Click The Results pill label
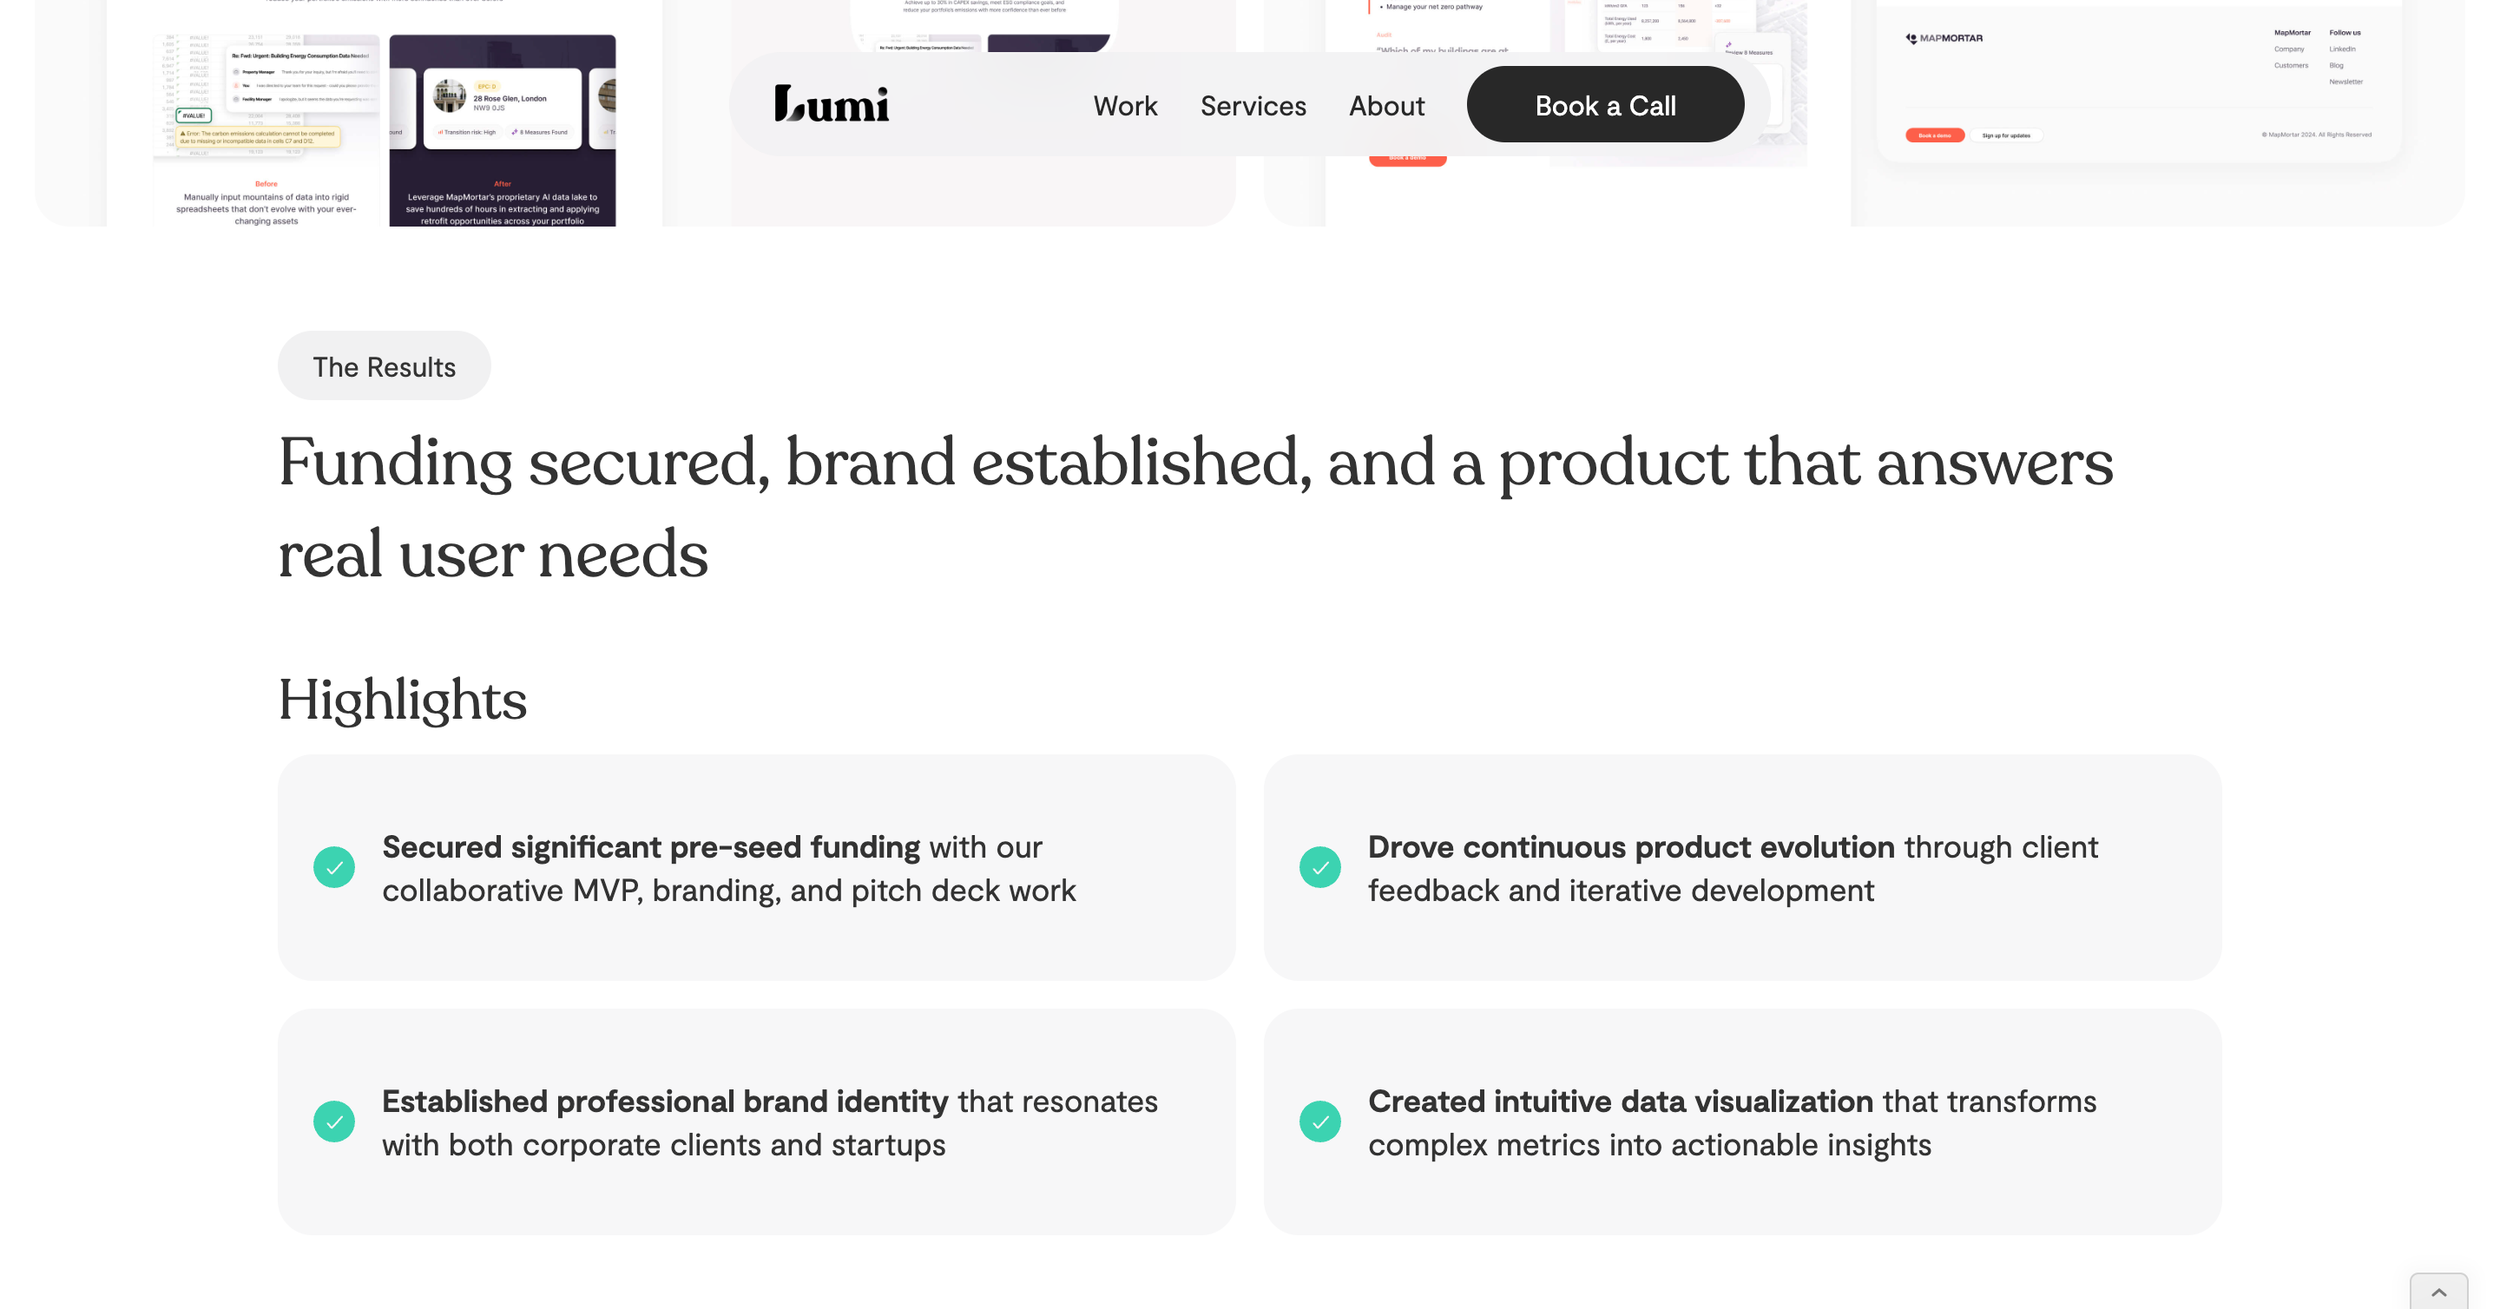This screenshot has height=1309, width=2500. tap(384, 366)
